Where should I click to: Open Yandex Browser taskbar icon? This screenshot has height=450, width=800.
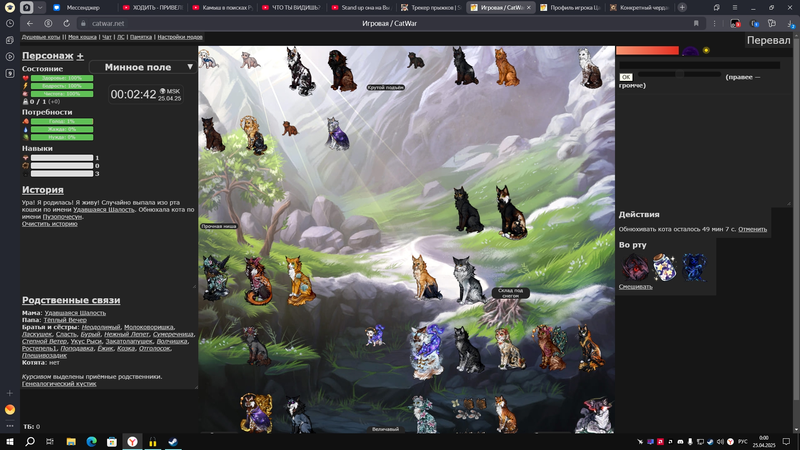[x=132, y=442]
